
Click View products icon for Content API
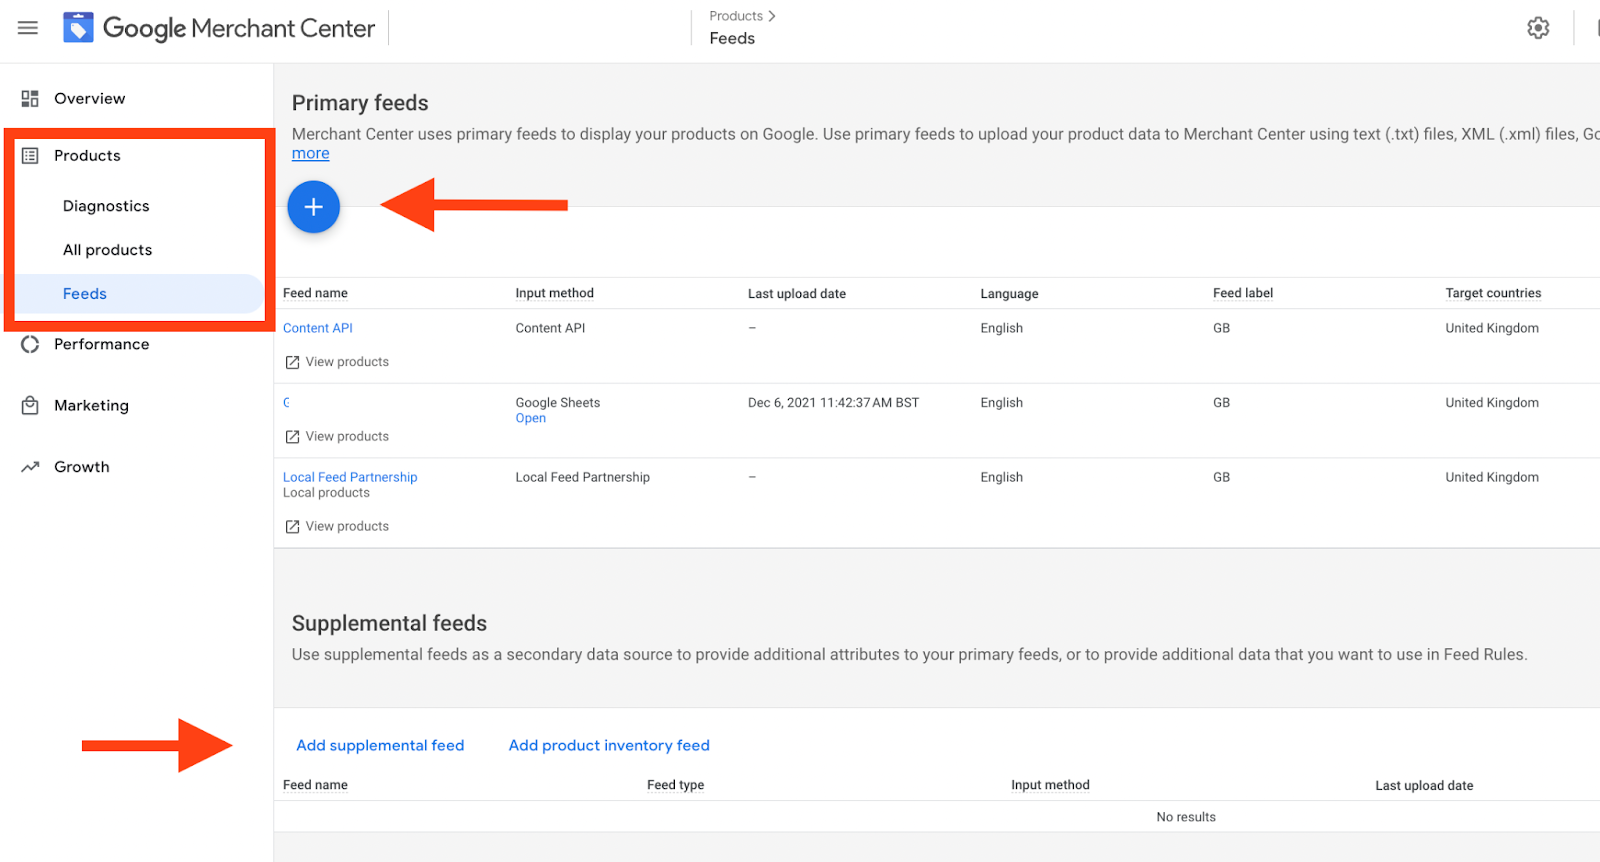292,362
